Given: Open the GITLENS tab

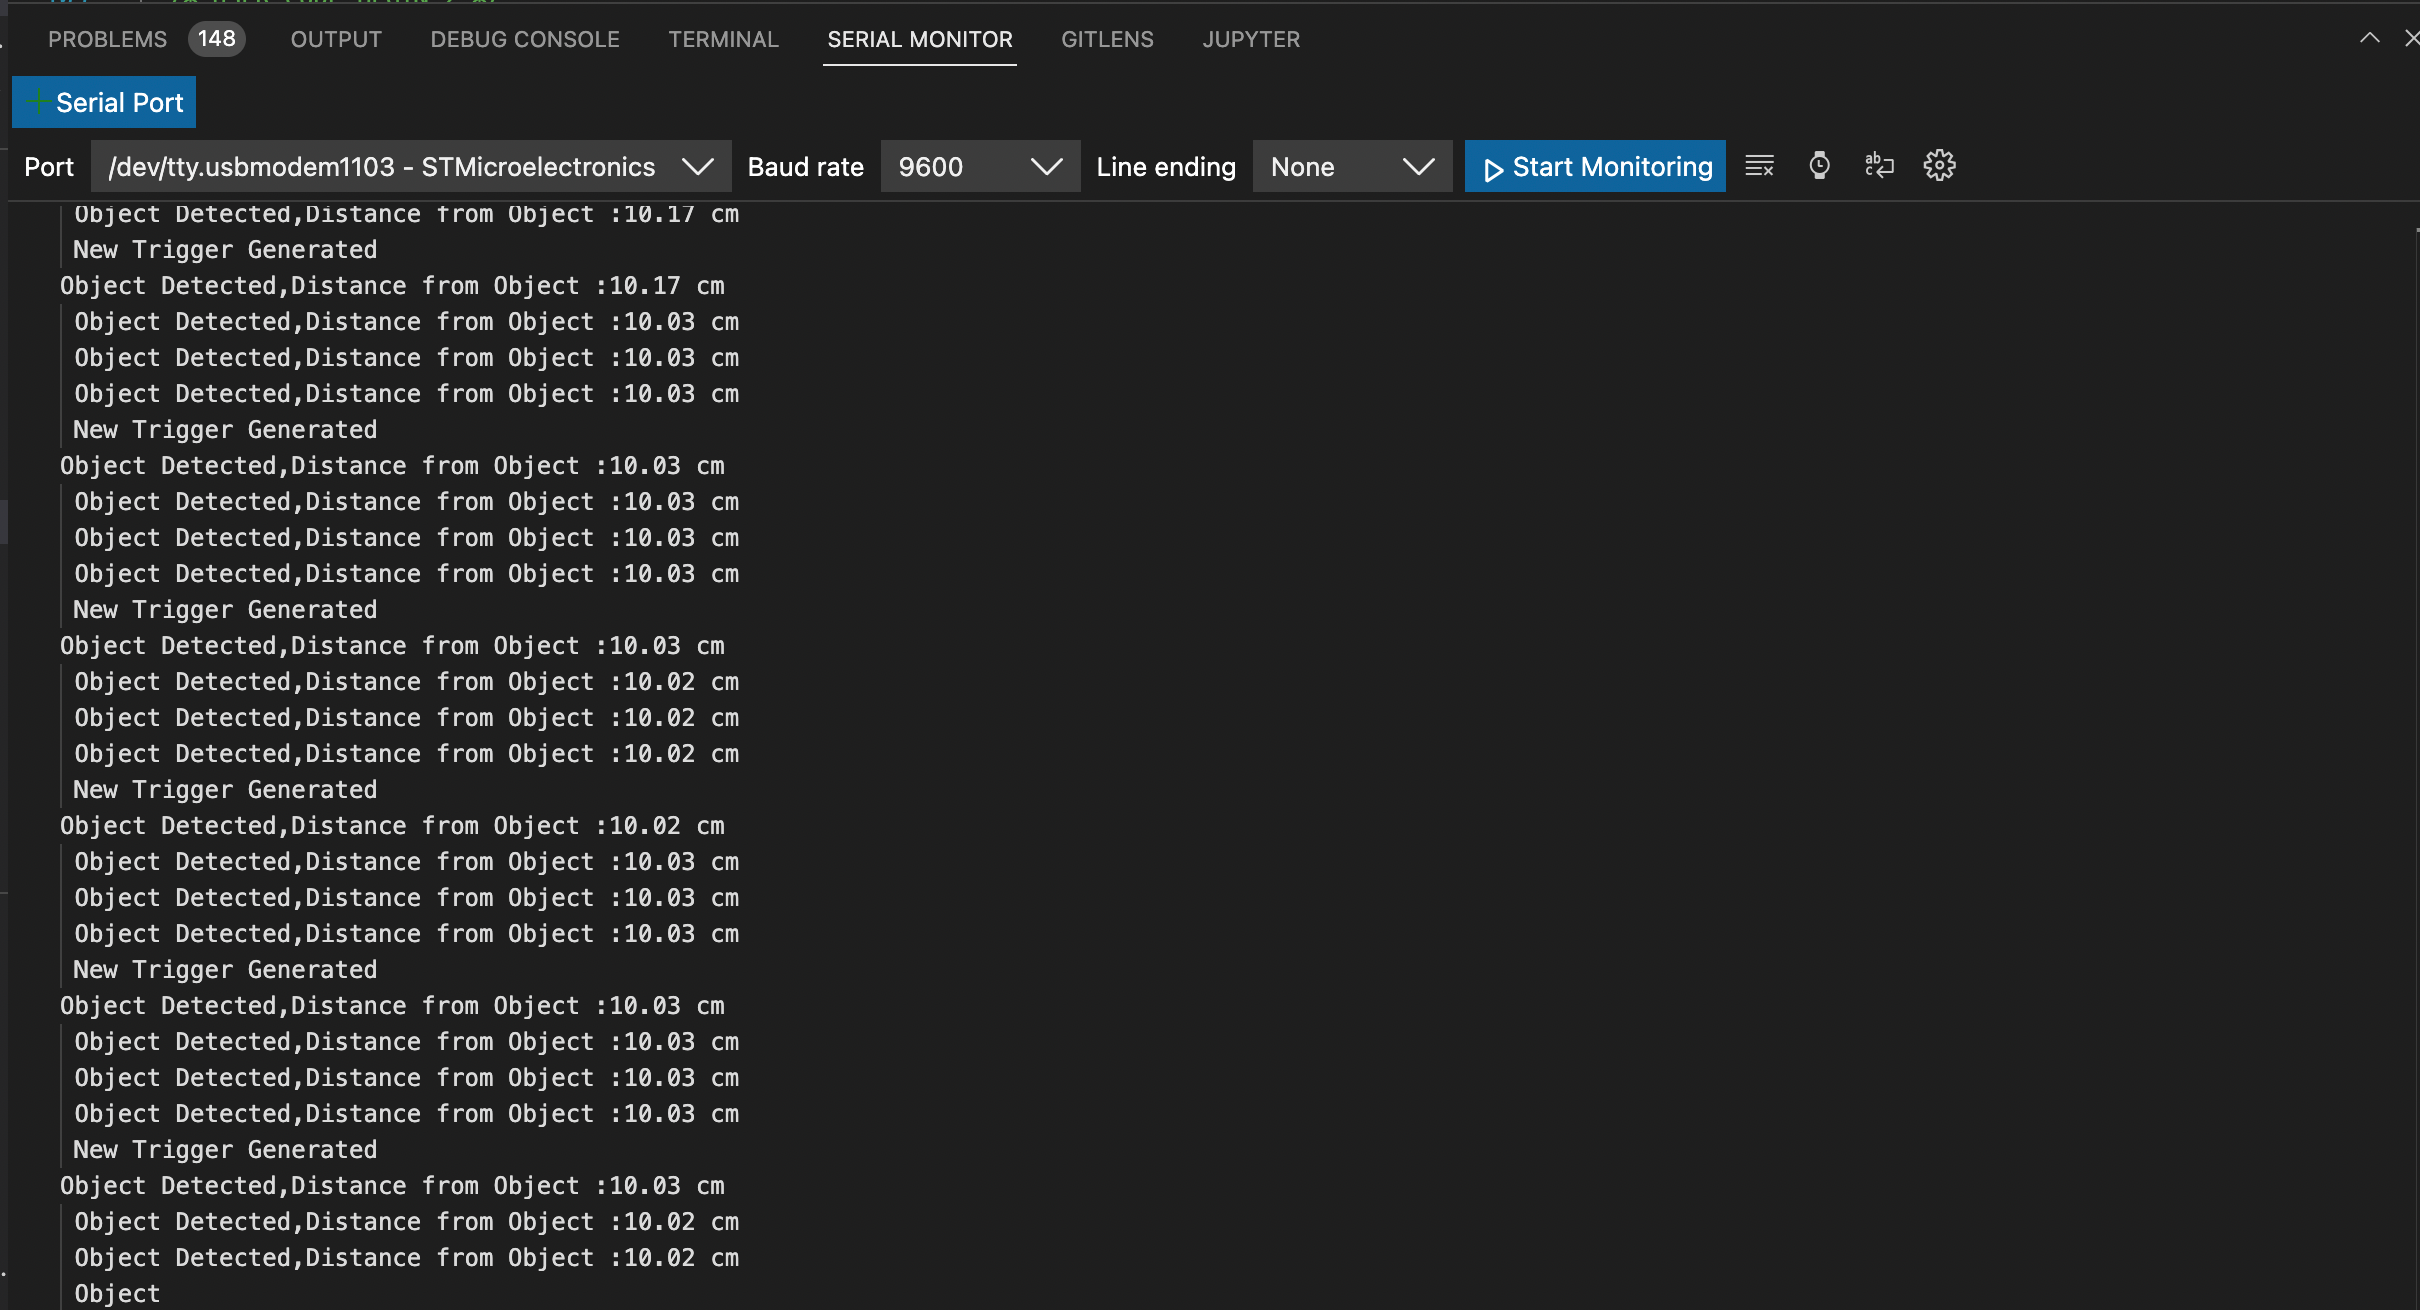Looking at the screenshot, I should [x=1106, y=39].
